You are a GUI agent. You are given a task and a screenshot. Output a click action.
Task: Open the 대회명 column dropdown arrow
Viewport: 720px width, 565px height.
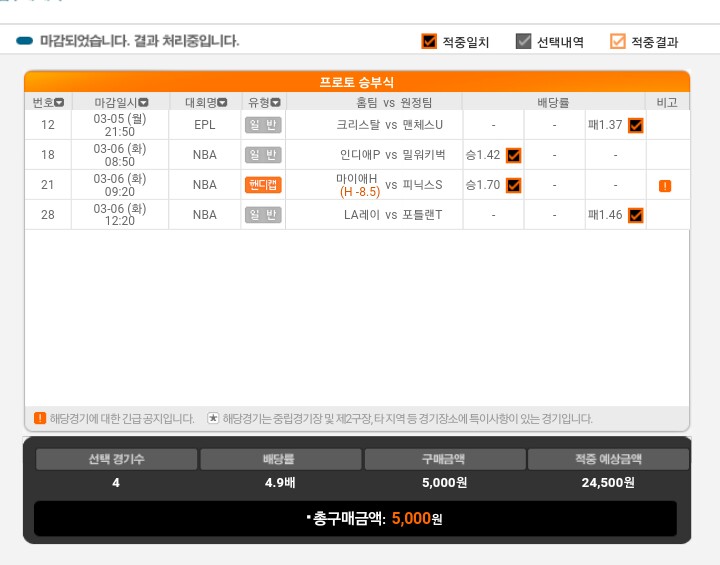[x=222, y=102]
